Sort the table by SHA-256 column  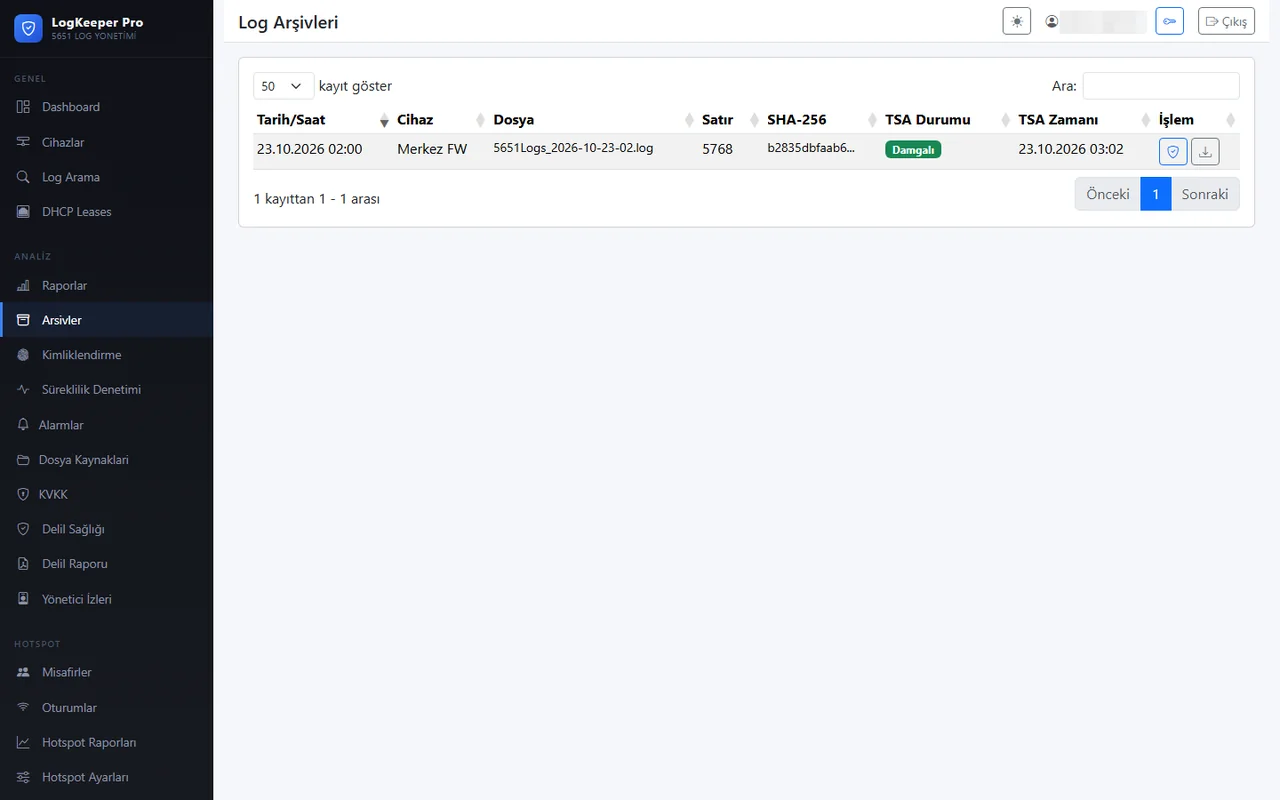click(823, 120)
